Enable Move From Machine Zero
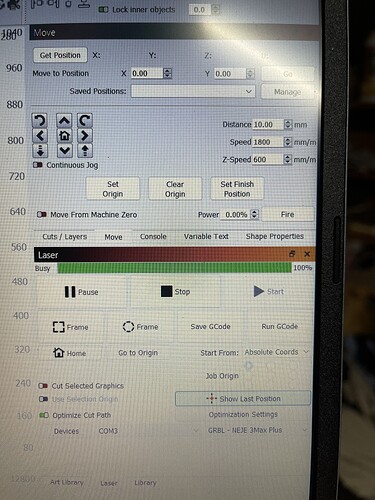Screen dimensions: 375x500 pyautogui.click(x=41, y=214)
